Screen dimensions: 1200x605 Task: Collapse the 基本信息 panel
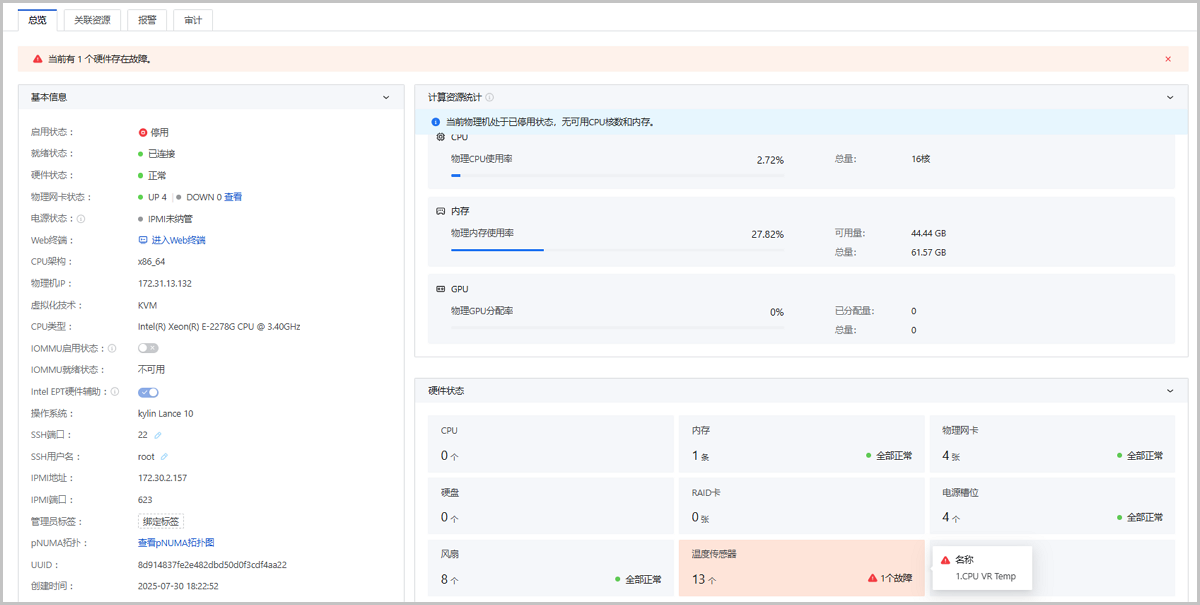tap(386, 97)
